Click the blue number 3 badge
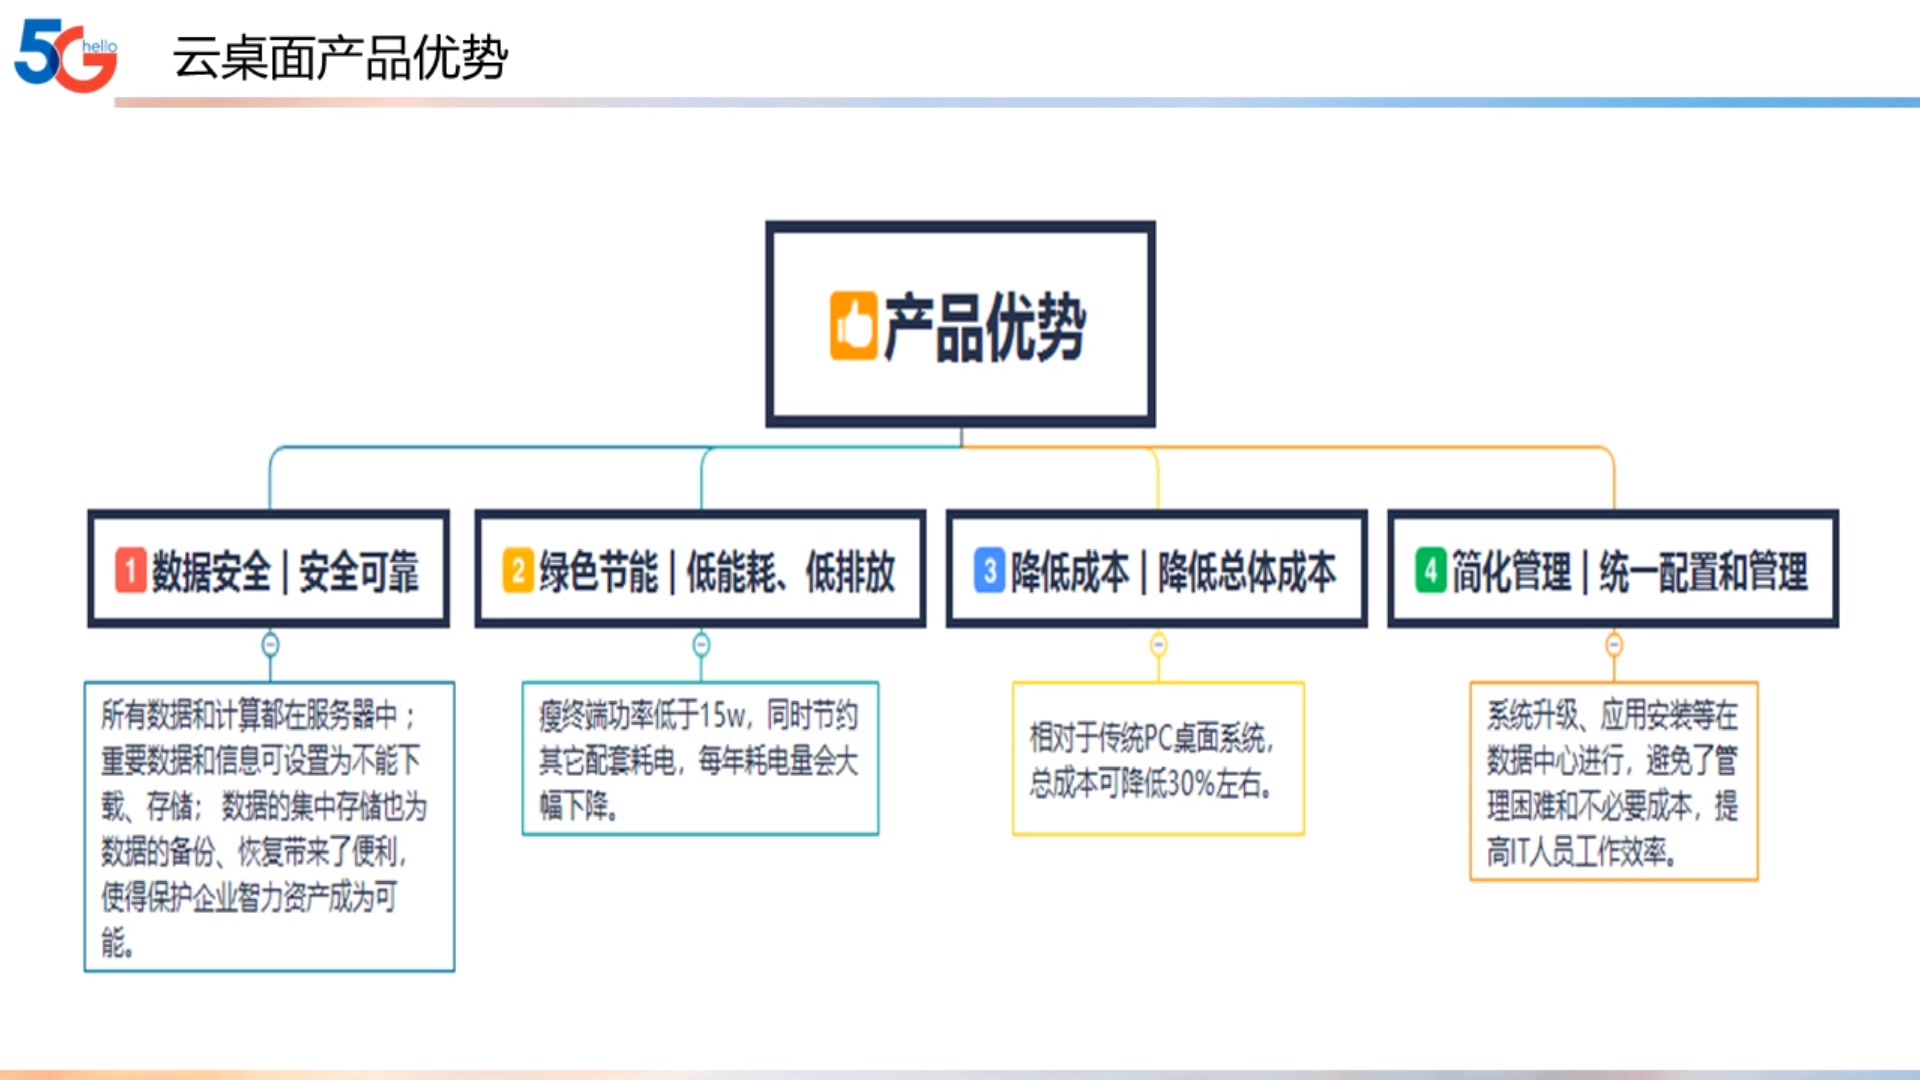Viewport: 1920px width, 1080px height. (989, 571)
